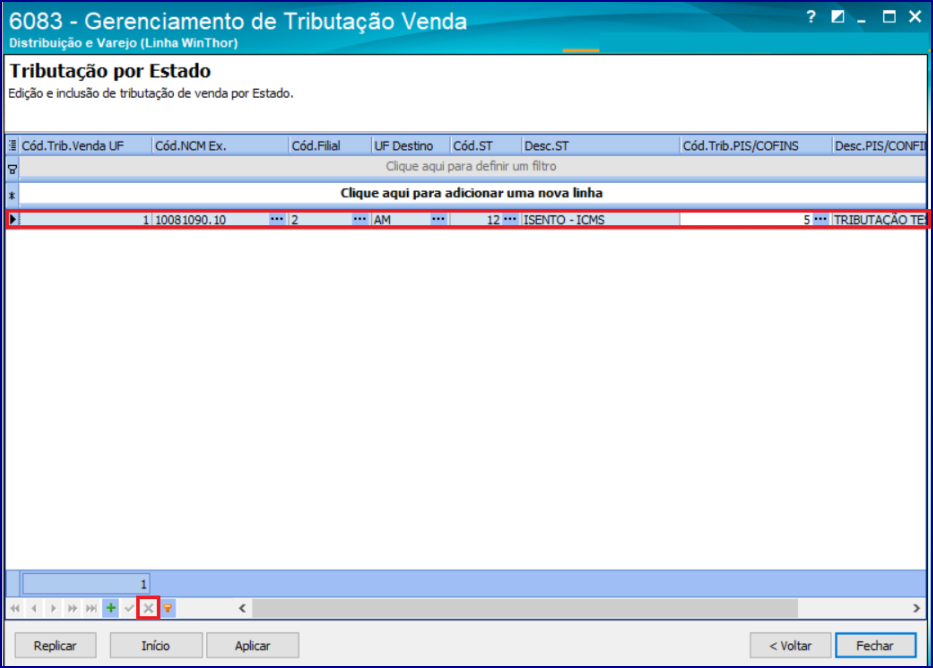933x668 pixels.
Task: Open grid column chooser icon in header corner
Action: [x=12, y=145]
